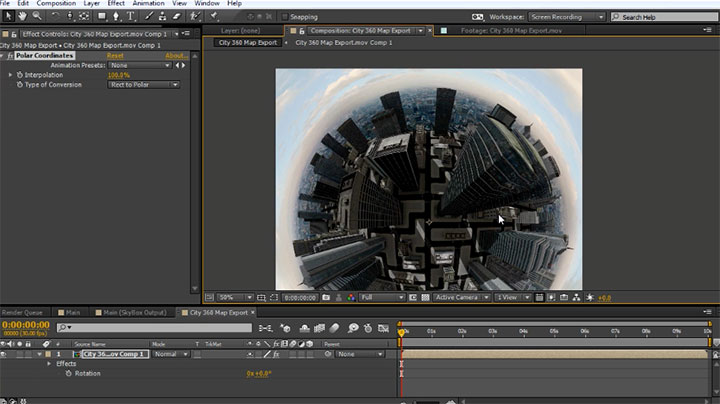This screenshot has height=404, width=720.
Task: Show channel and color management settings
Action: 351,297
